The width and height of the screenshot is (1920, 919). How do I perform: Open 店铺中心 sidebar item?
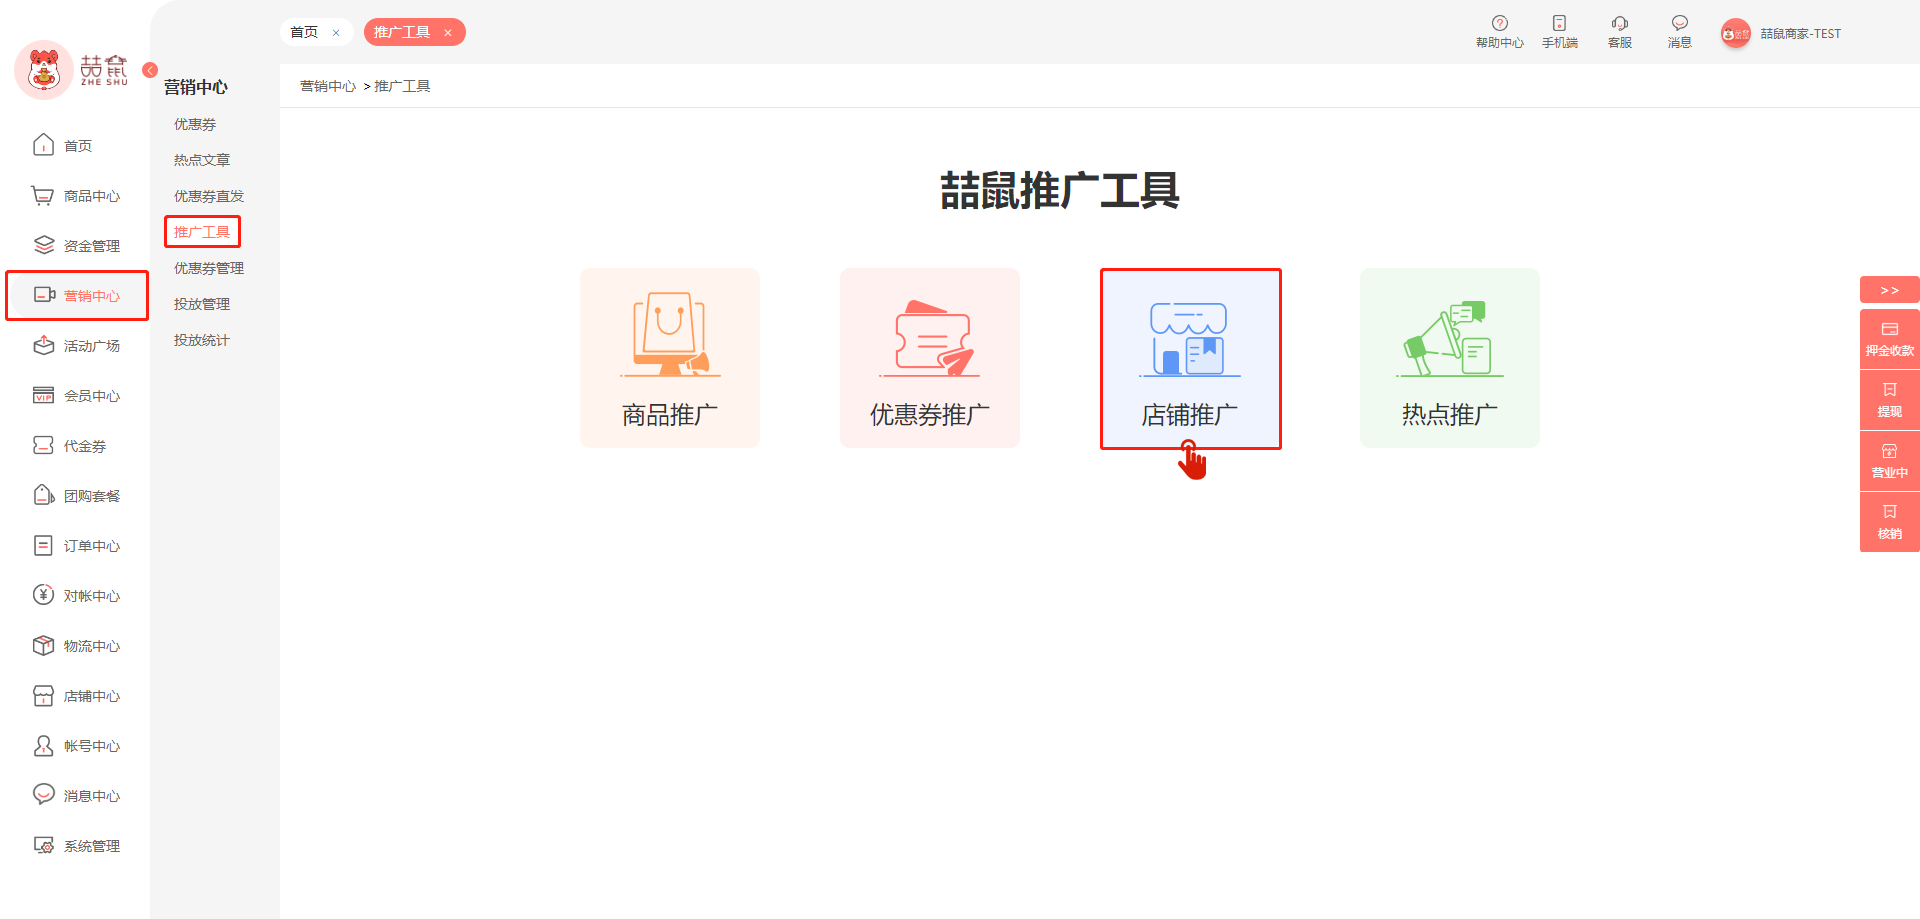click(x=77, y=696)
